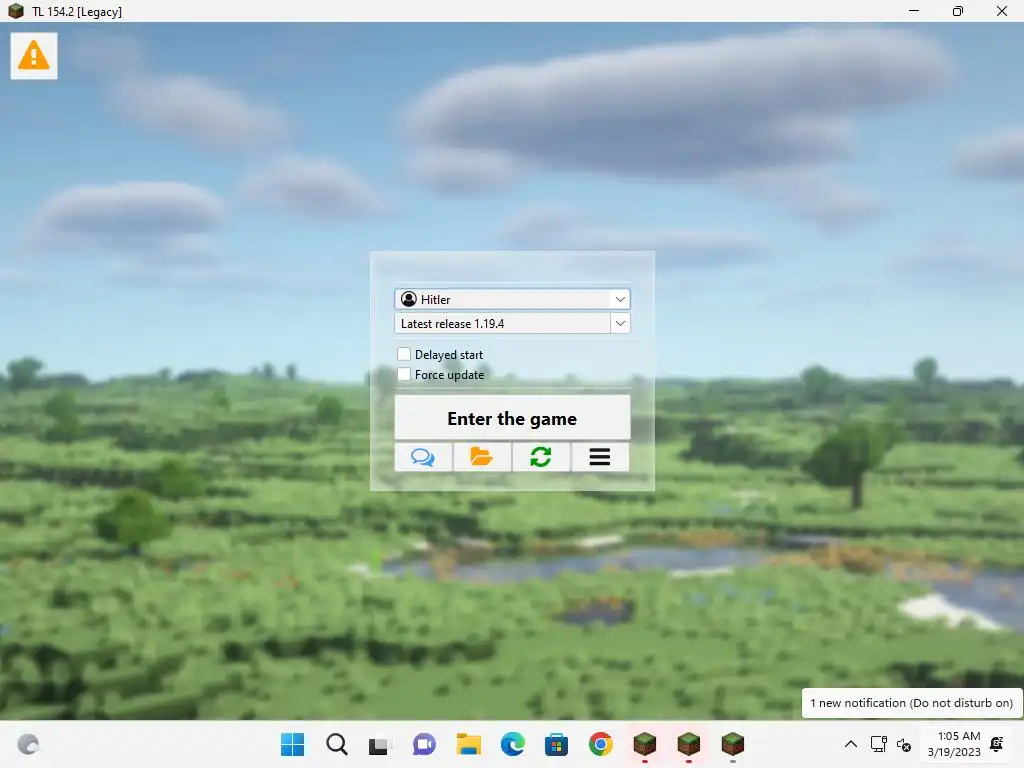The image size is (1024, 768).
Task: Open taskbar Search magnifier
Action: 337,744
